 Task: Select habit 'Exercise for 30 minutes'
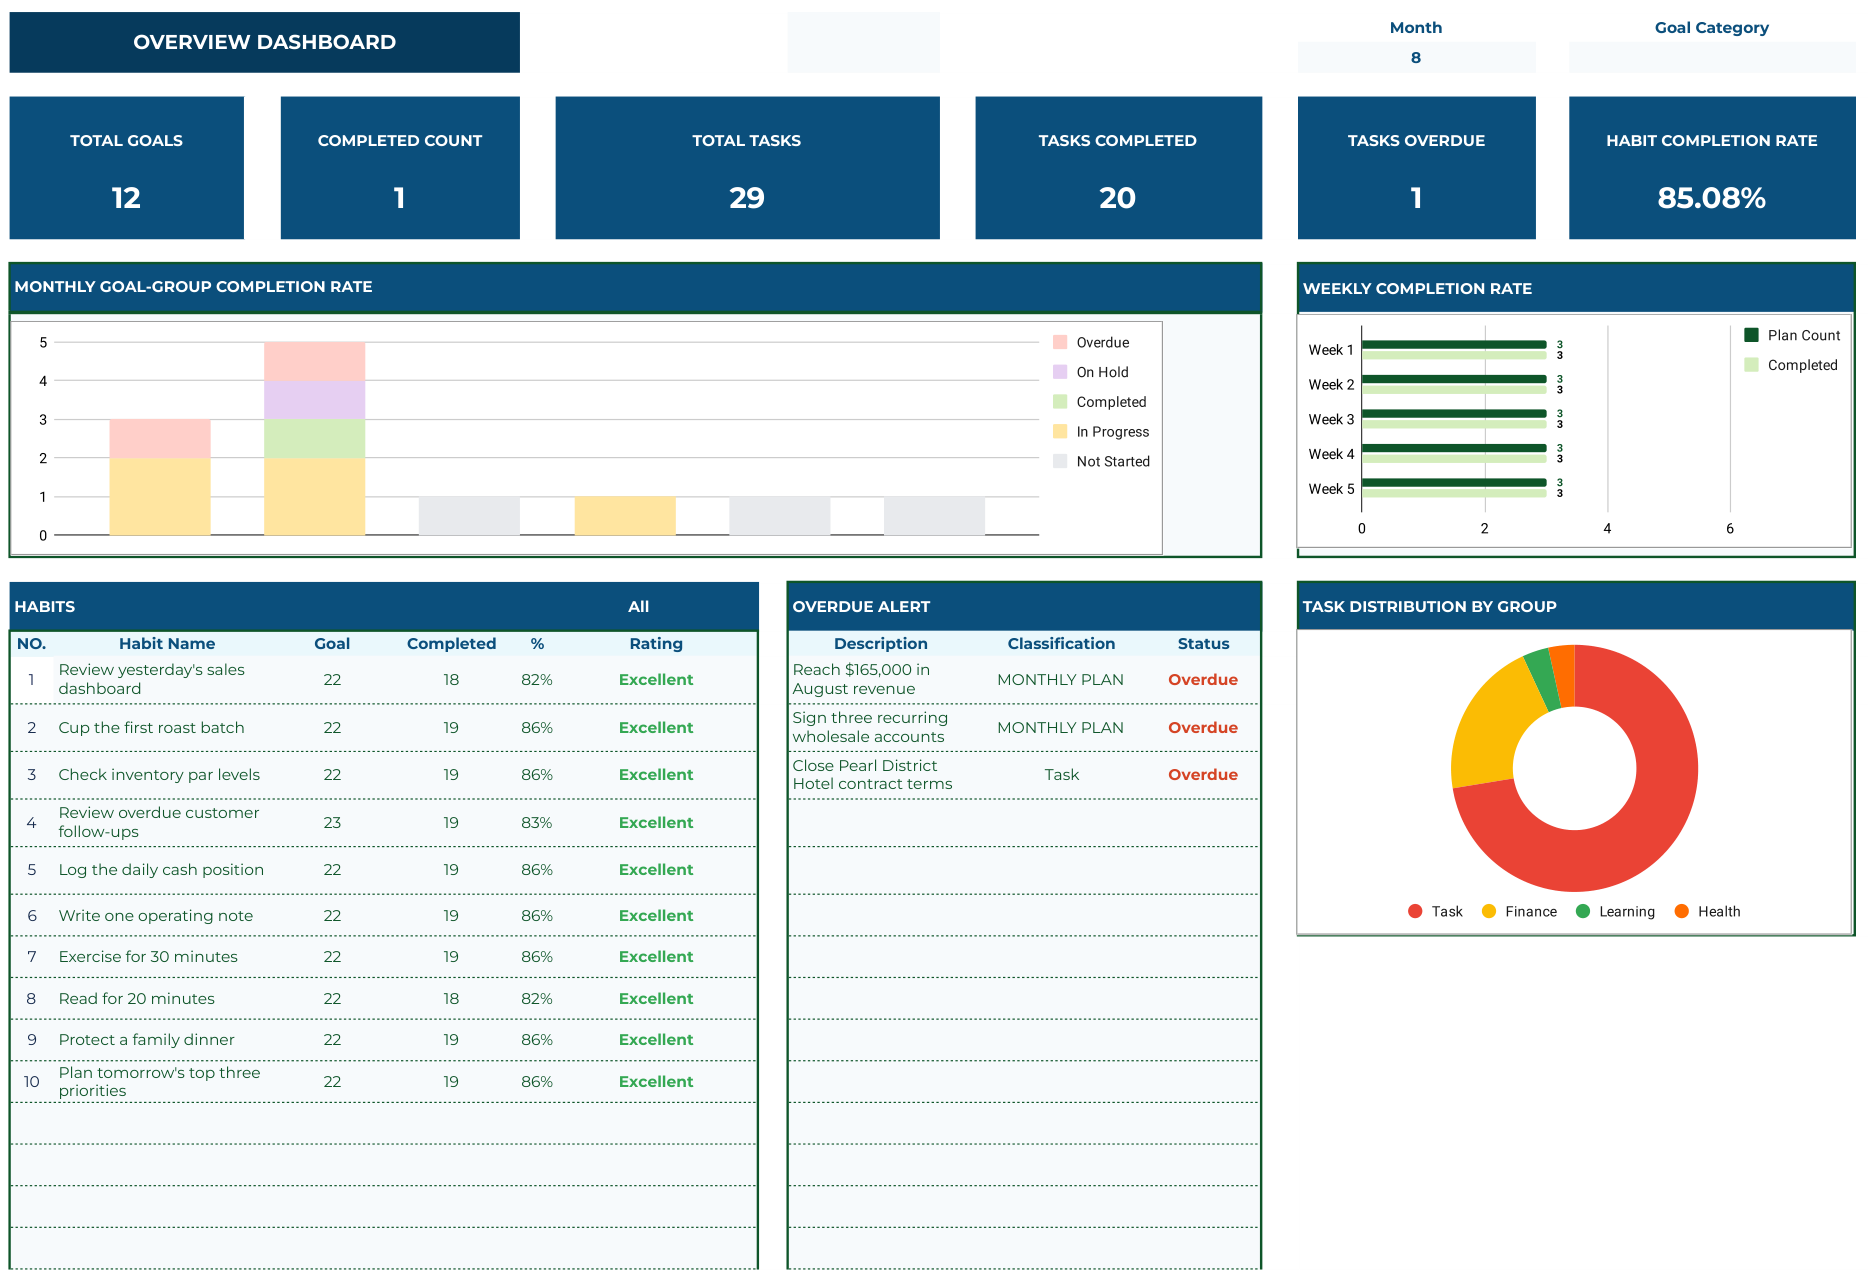coord(148,957)
